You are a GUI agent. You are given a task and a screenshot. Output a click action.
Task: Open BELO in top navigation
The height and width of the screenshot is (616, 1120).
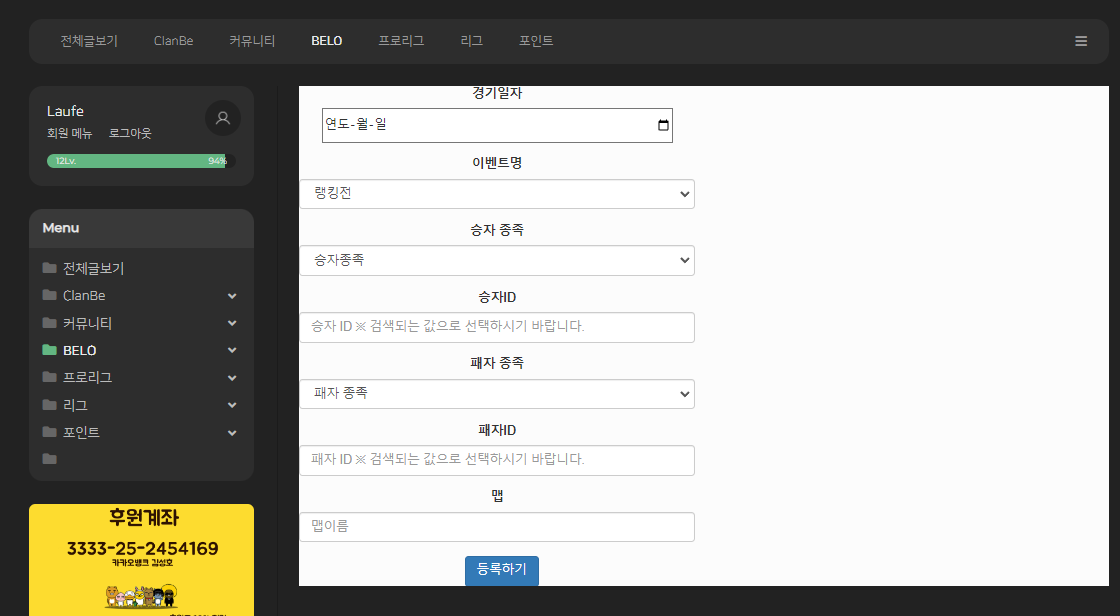tap(326, 41)
